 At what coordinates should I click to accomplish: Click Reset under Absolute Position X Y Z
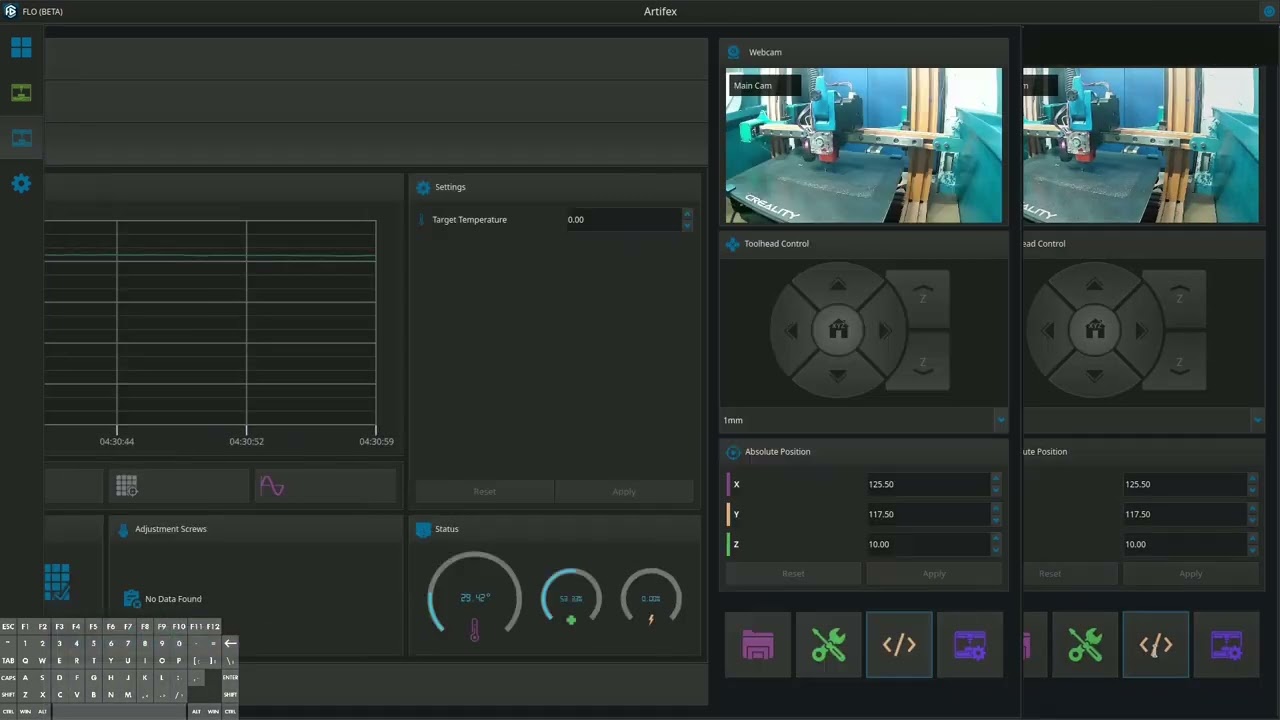pyautogui.click(x=793, y=573)
